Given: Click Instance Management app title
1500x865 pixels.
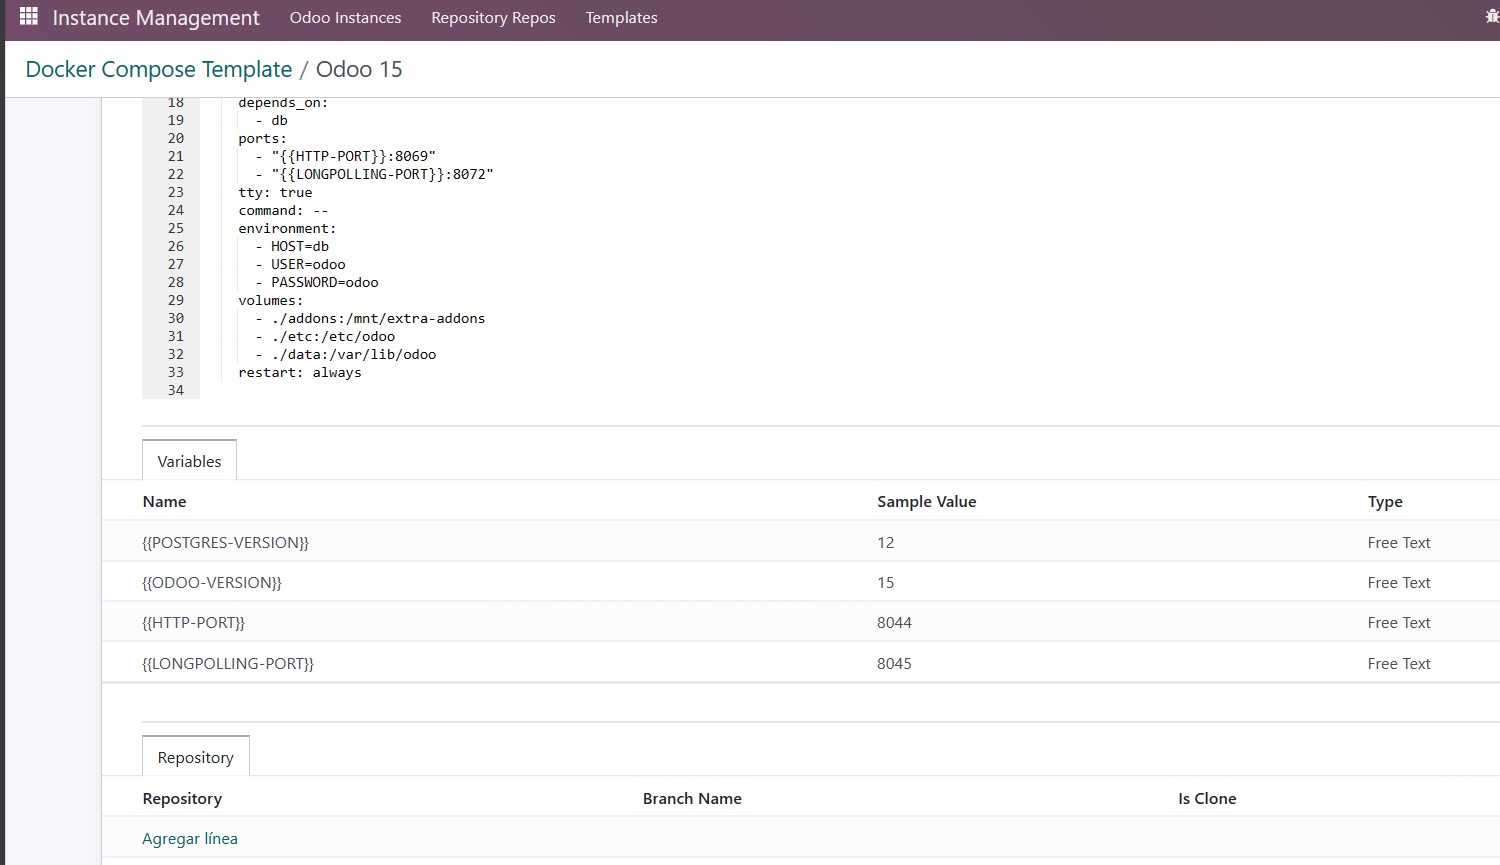Looking at the screenshot, I should (x=156, y=18).
